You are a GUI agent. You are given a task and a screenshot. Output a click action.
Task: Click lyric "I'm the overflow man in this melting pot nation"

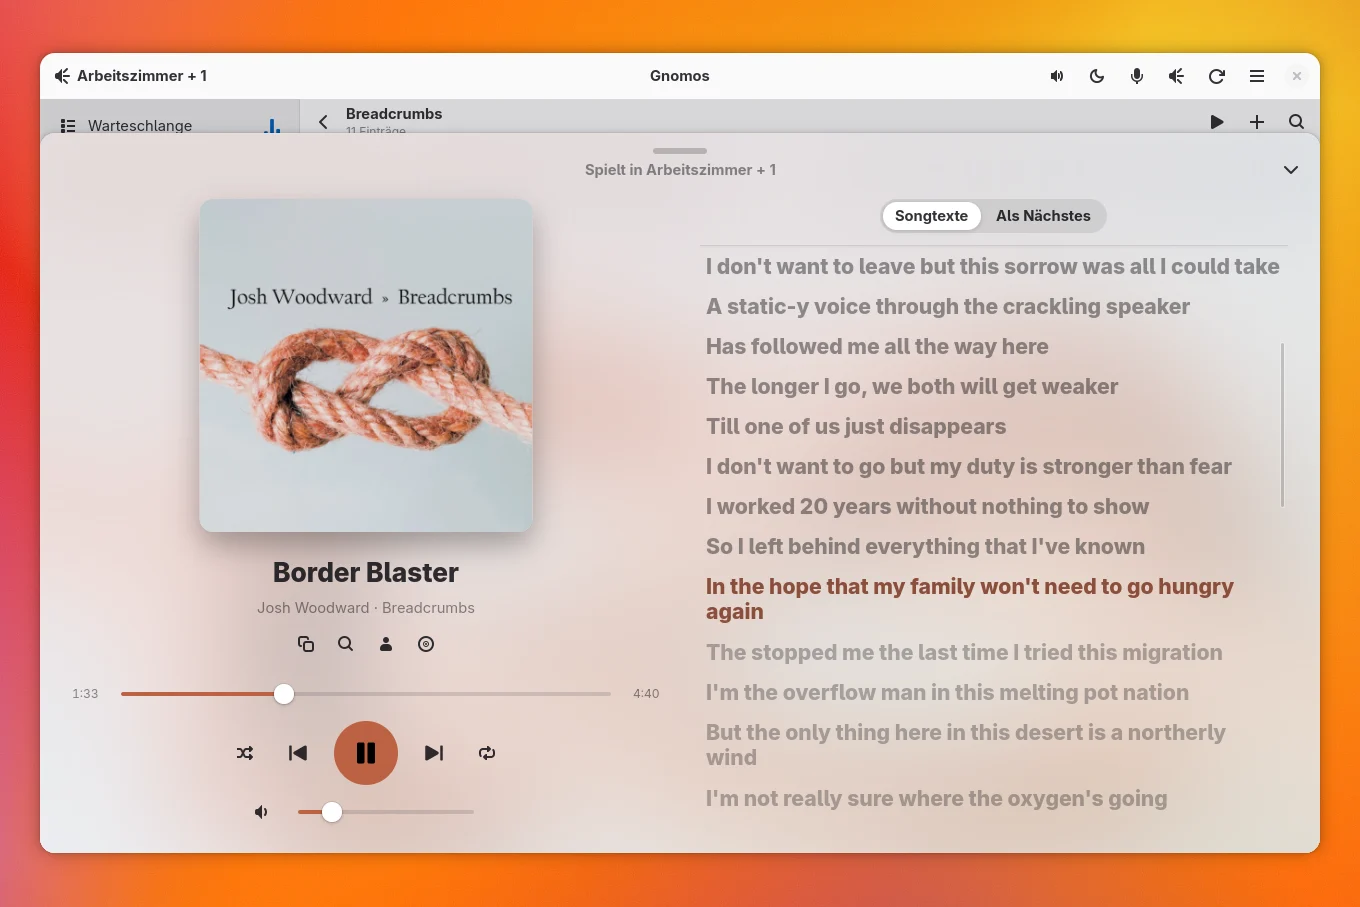point(947,693)
